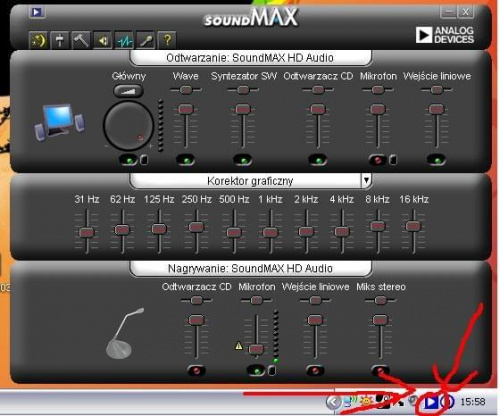Click the playback Wejście liniowe balance slider
This screenshot has width=500, height=416.
pyautogui.click(x=437, y=90)
